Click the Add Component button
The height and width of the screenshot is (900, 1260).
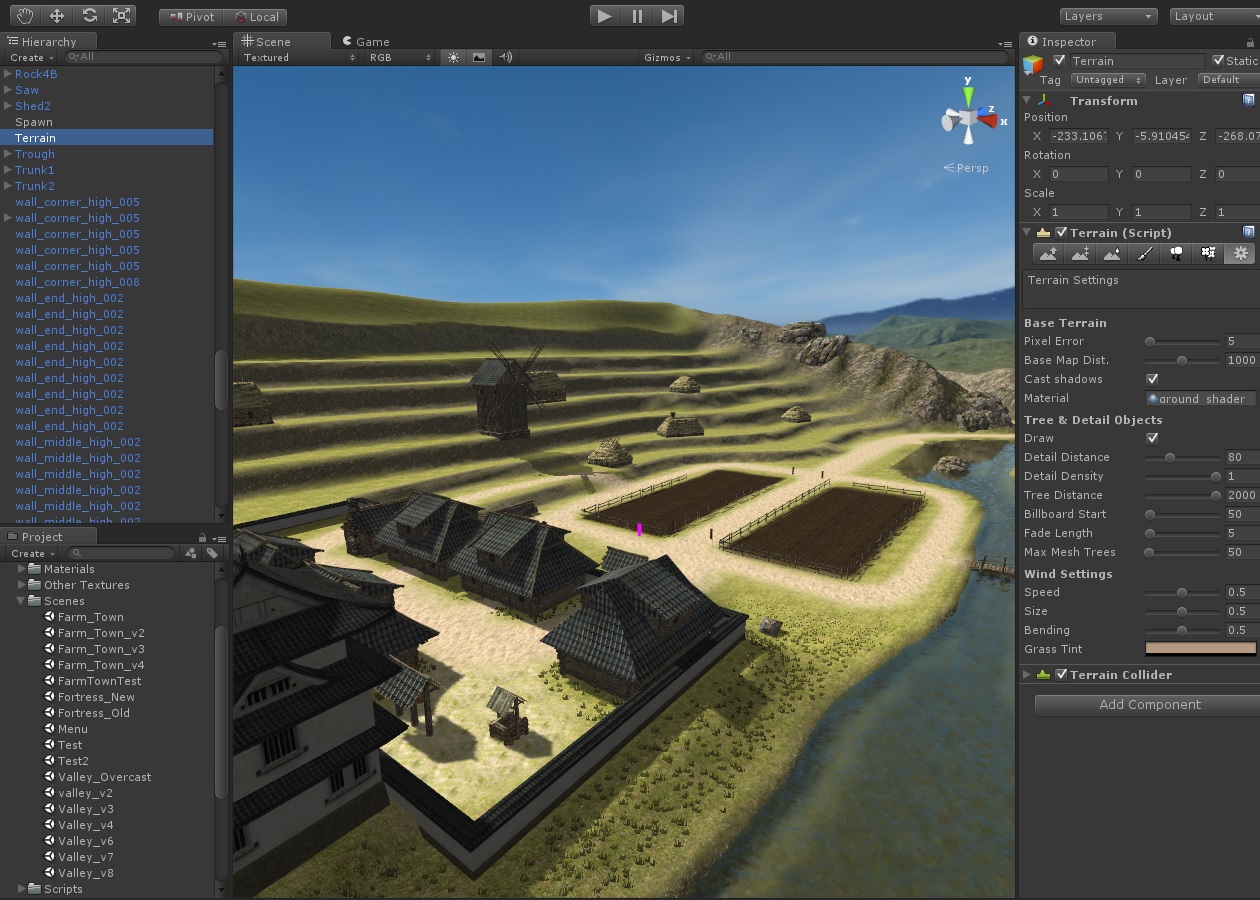[1148, 704]
